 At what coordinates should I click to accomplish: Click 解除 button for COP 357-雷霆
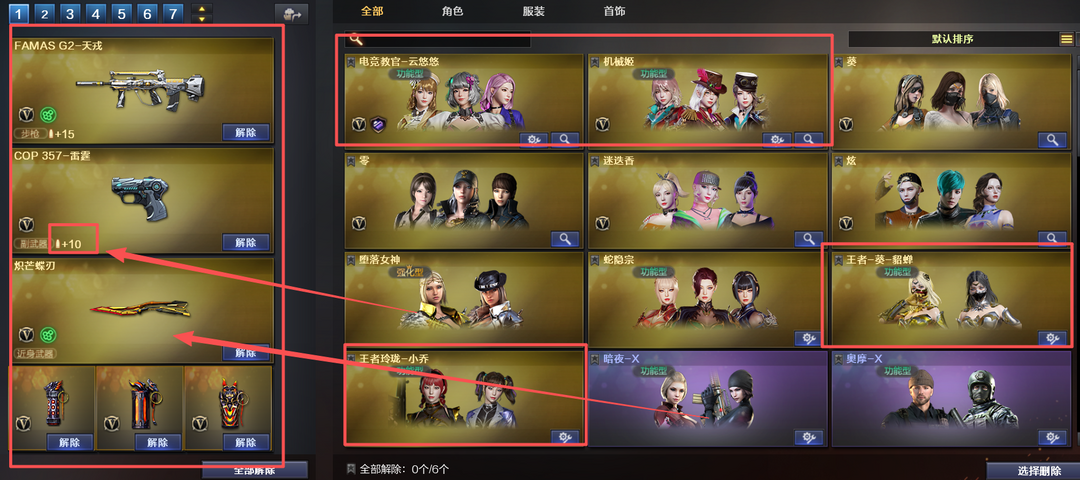click(246, 242)
